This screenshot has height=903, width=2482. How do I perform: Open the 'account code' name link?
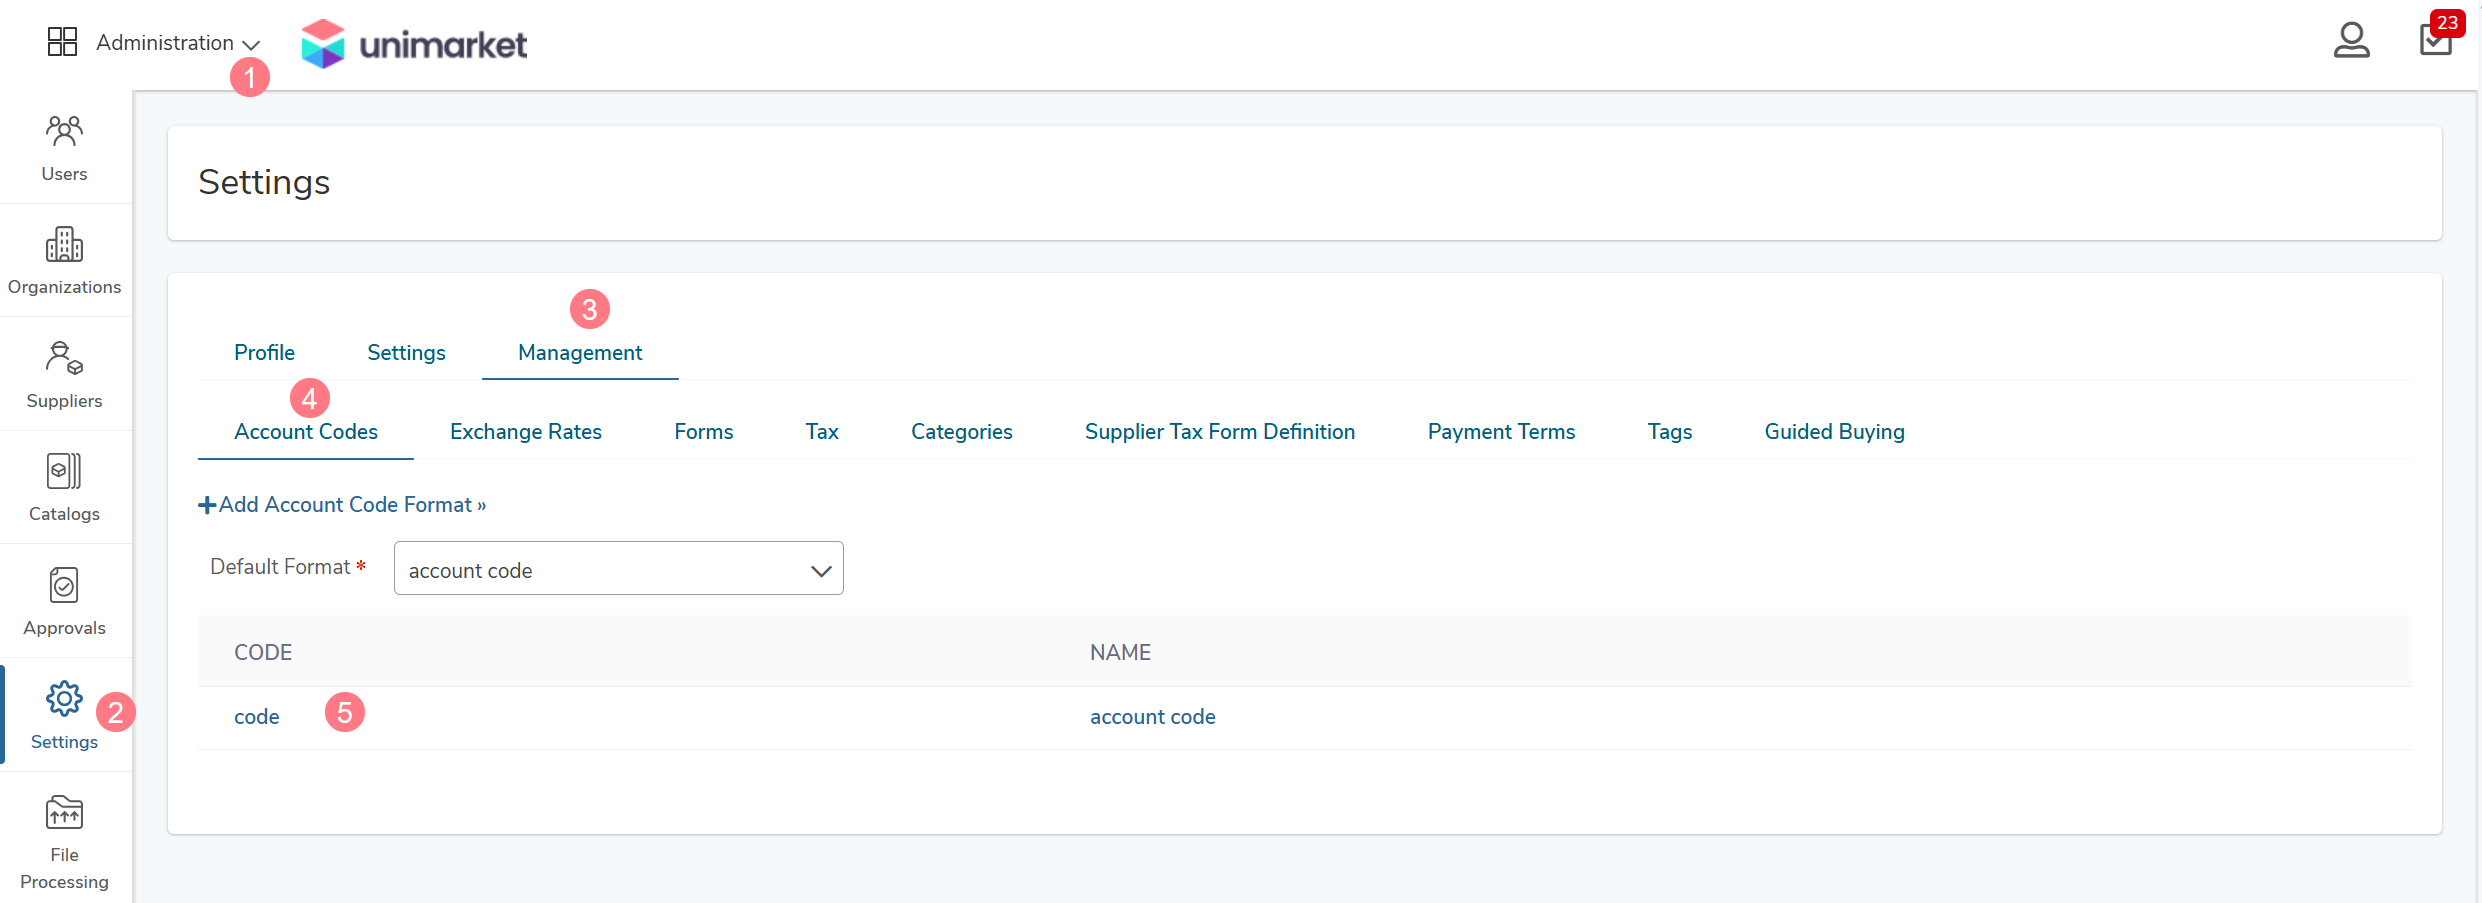[1153, 716]
